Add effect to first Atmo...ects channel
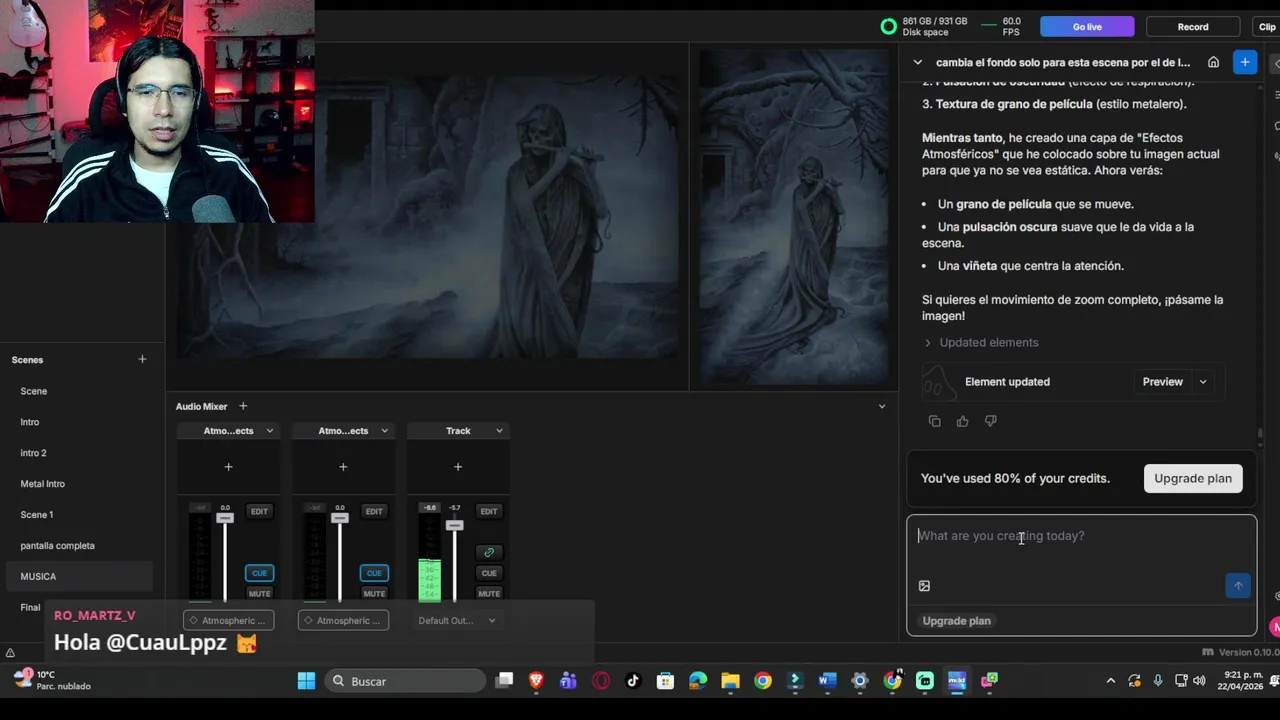This screenshot has width=1280, height=720. point(228,467)
